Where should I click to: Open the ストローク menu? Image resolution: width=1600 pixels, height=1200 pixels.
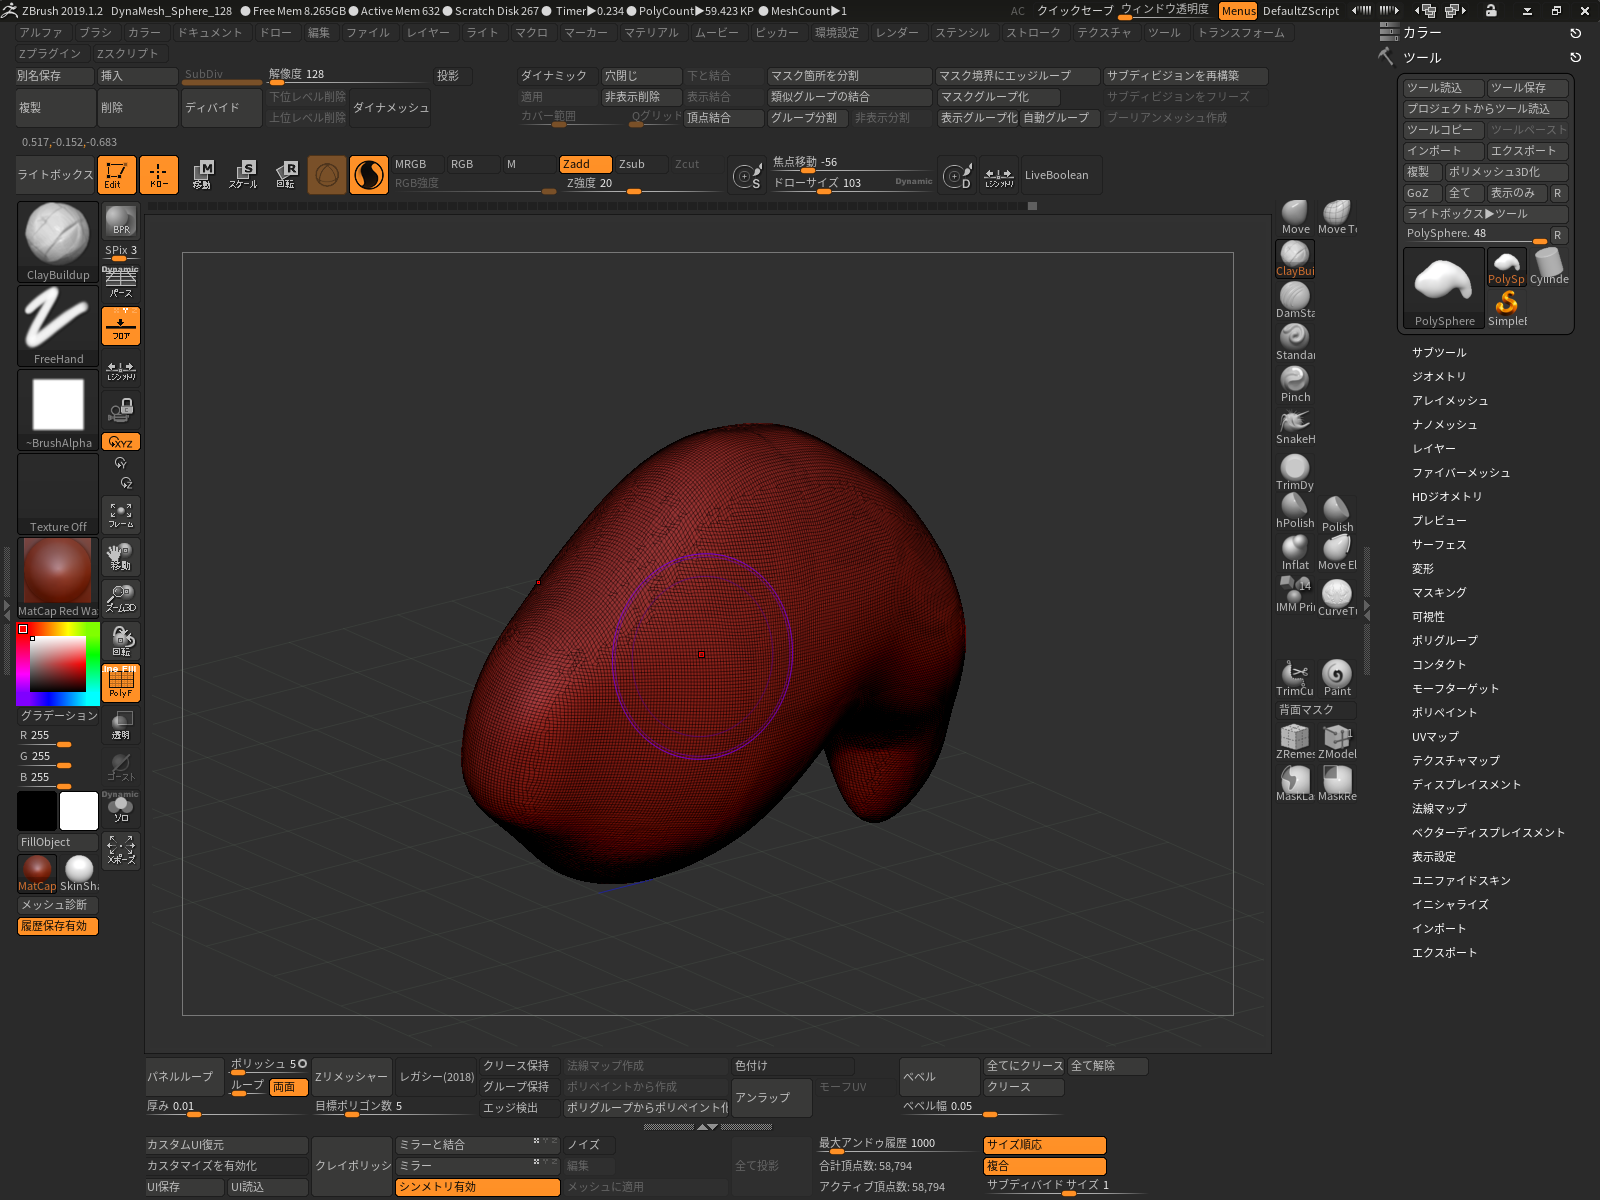point(1034,33)
